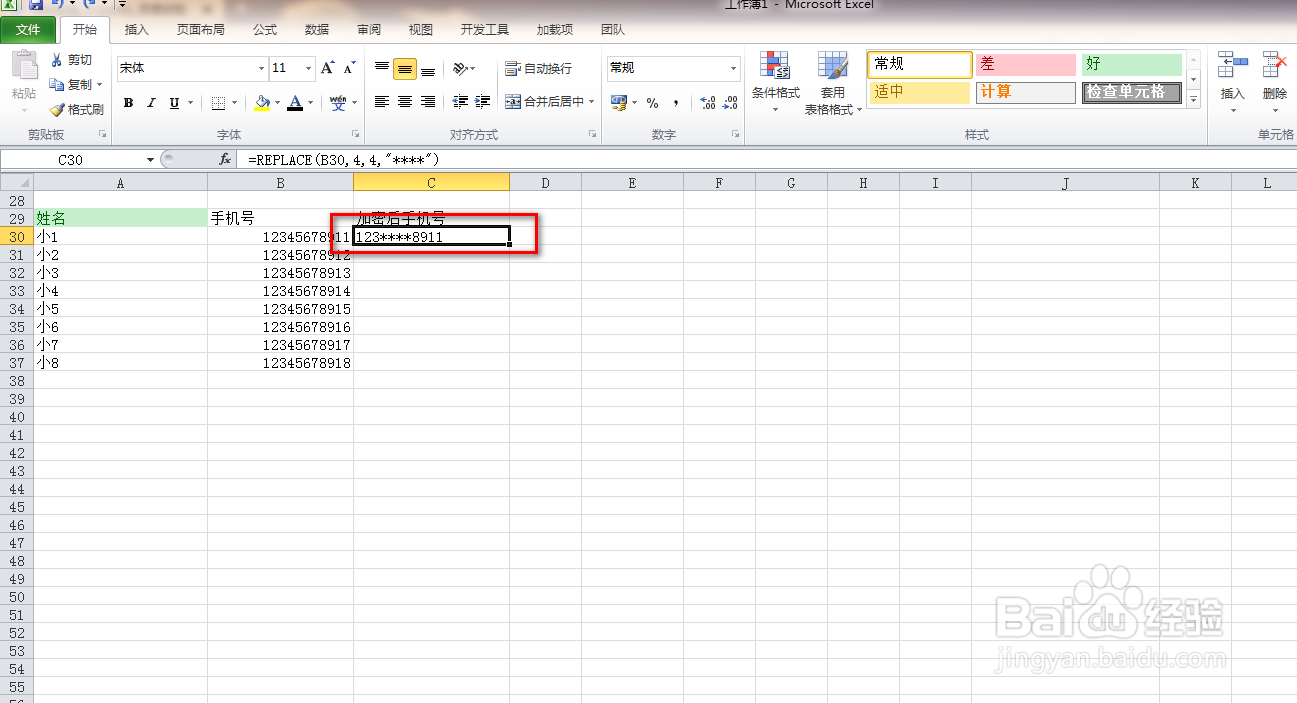Open the font size dropdown (11)

point(308,68)
